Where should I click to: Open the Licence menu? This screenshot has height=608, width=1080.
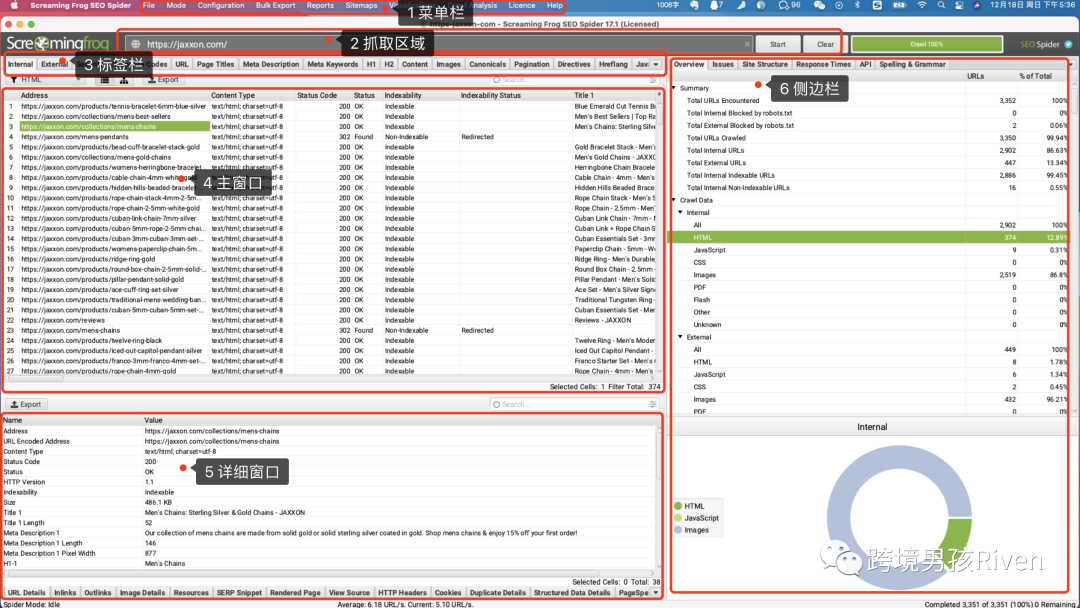pyautogui.click(x=522, y=6)
